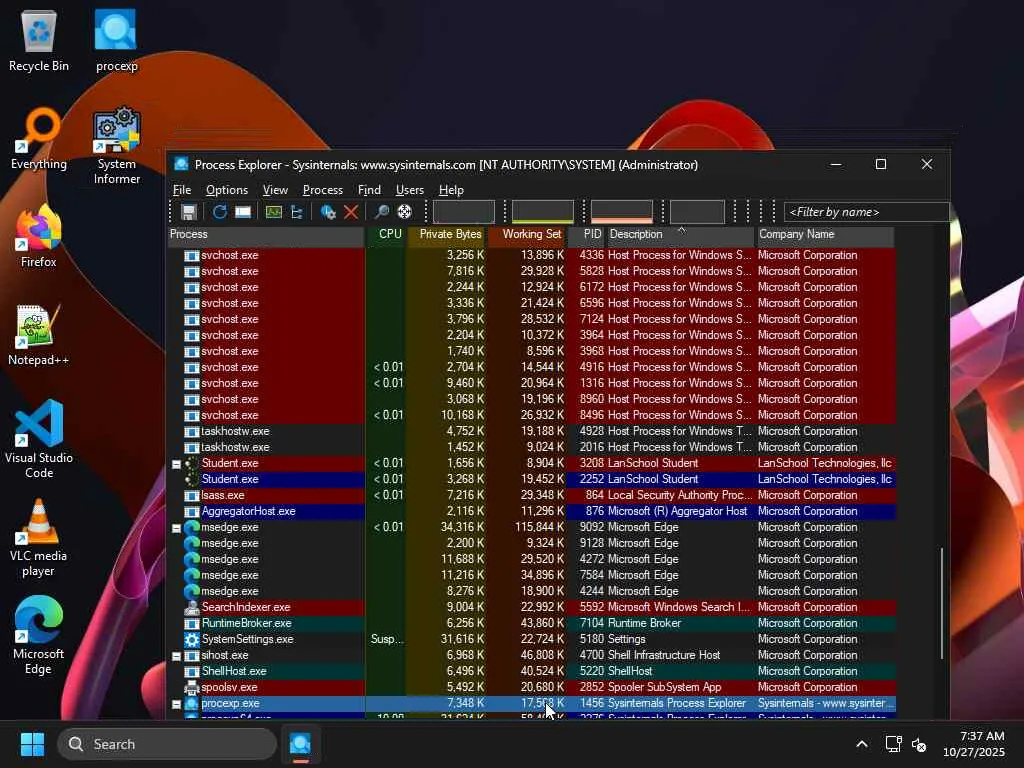Select the ShellHost.exe process row
The height and width of the screenshot is (768, 1024).
[x=532, y=671]
